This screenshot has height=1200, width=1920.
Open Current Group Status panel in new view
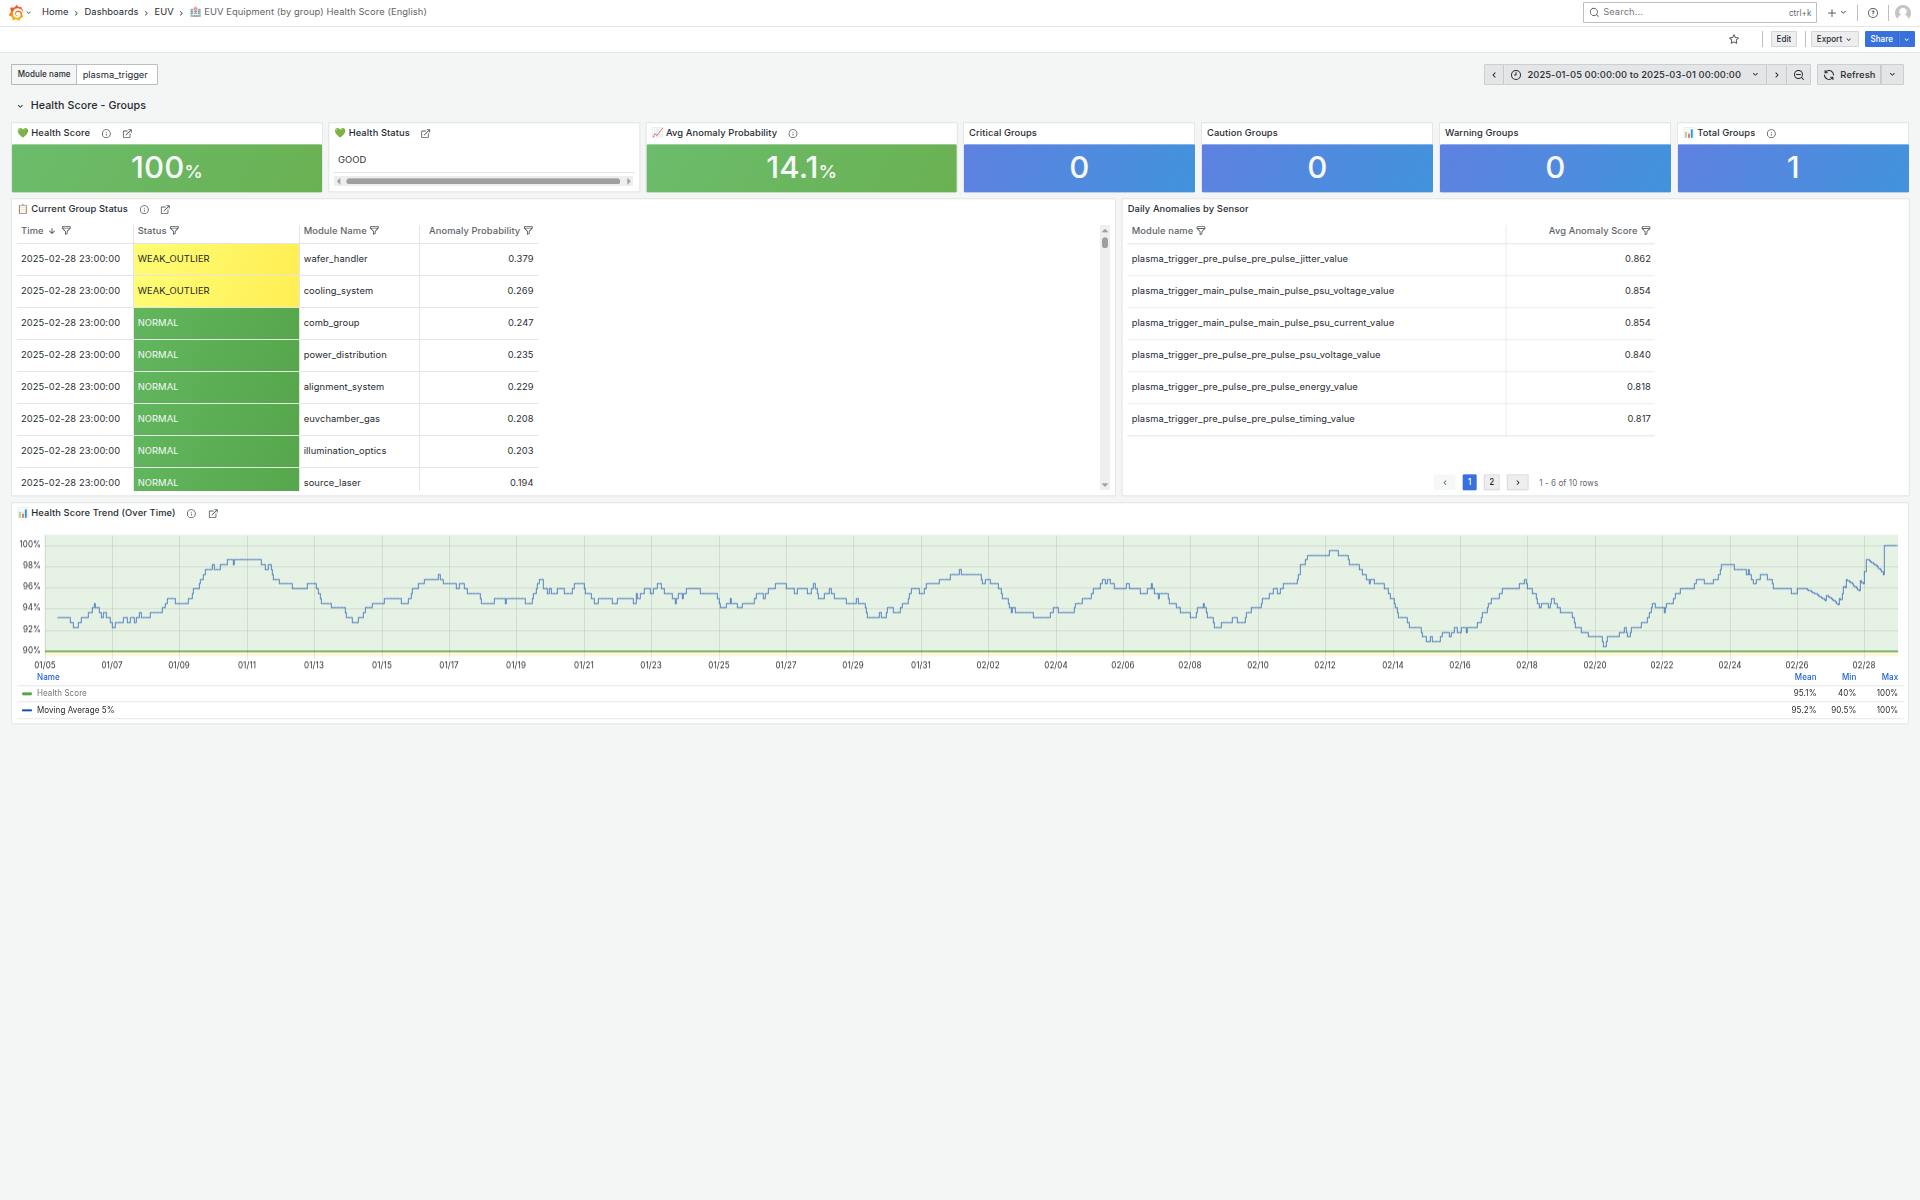click(165, 209)
